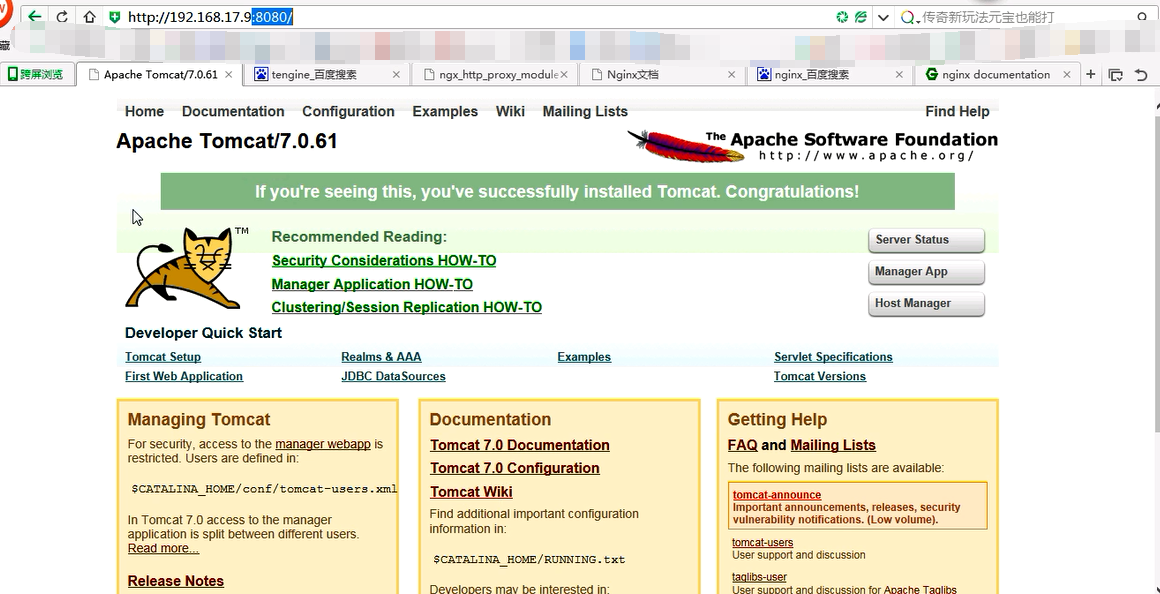Viewport: 1160px width, 594px height.
Task: Open the tomcat-announce mailing list link
Action: 777,495
